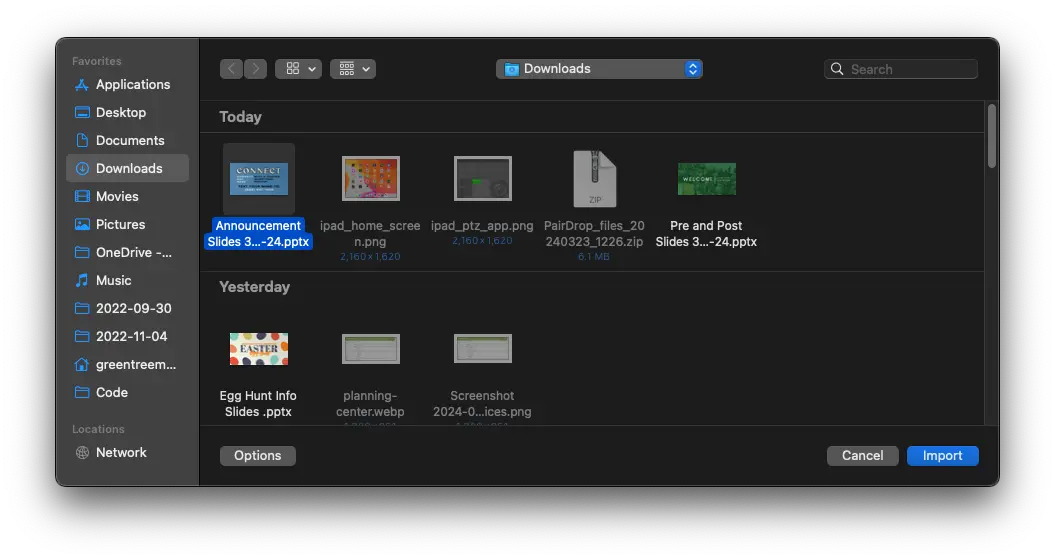The width and height of the screenshot is (1055, 560).
Task: Click the Import button
Action: (x=943, y=456)
